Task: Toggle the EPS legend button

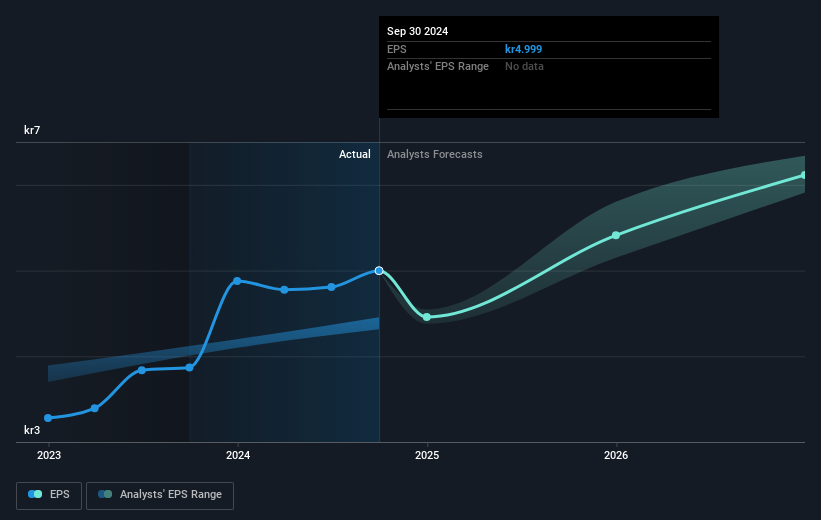Action: (x=49, y=495)
